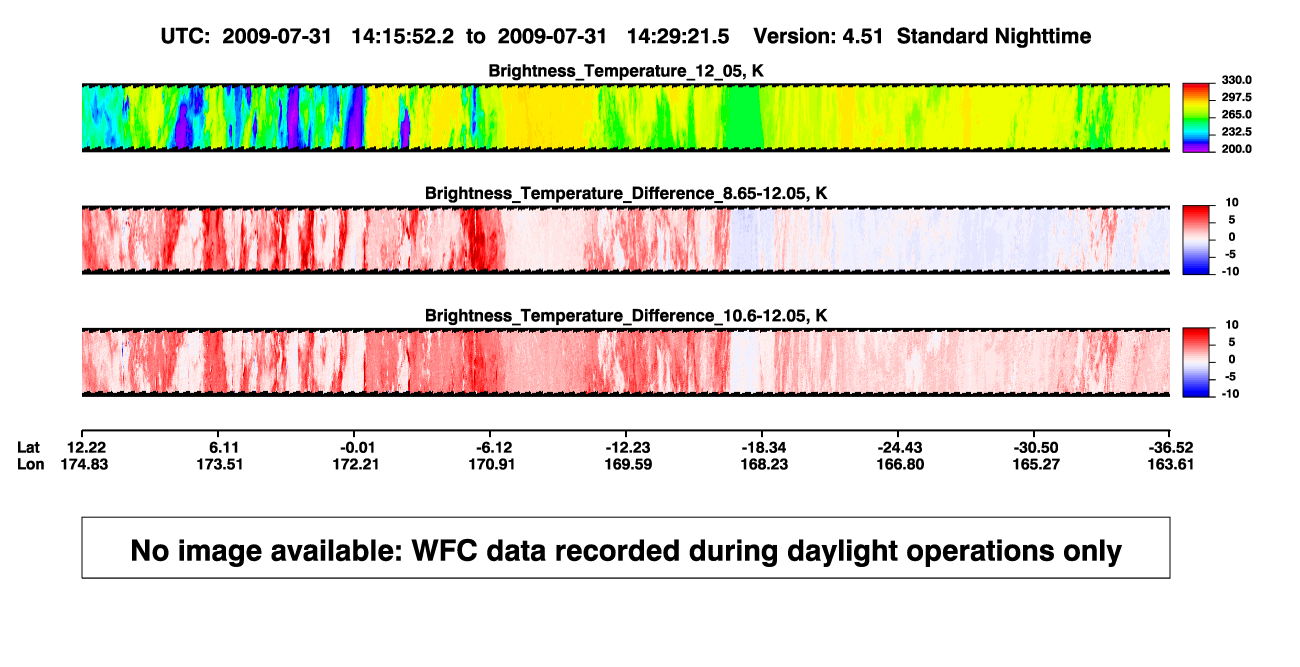Click the 10.6-12.05 difference color scale bar
Viewport: 1300px width, 667px height.
point(1197,361)
